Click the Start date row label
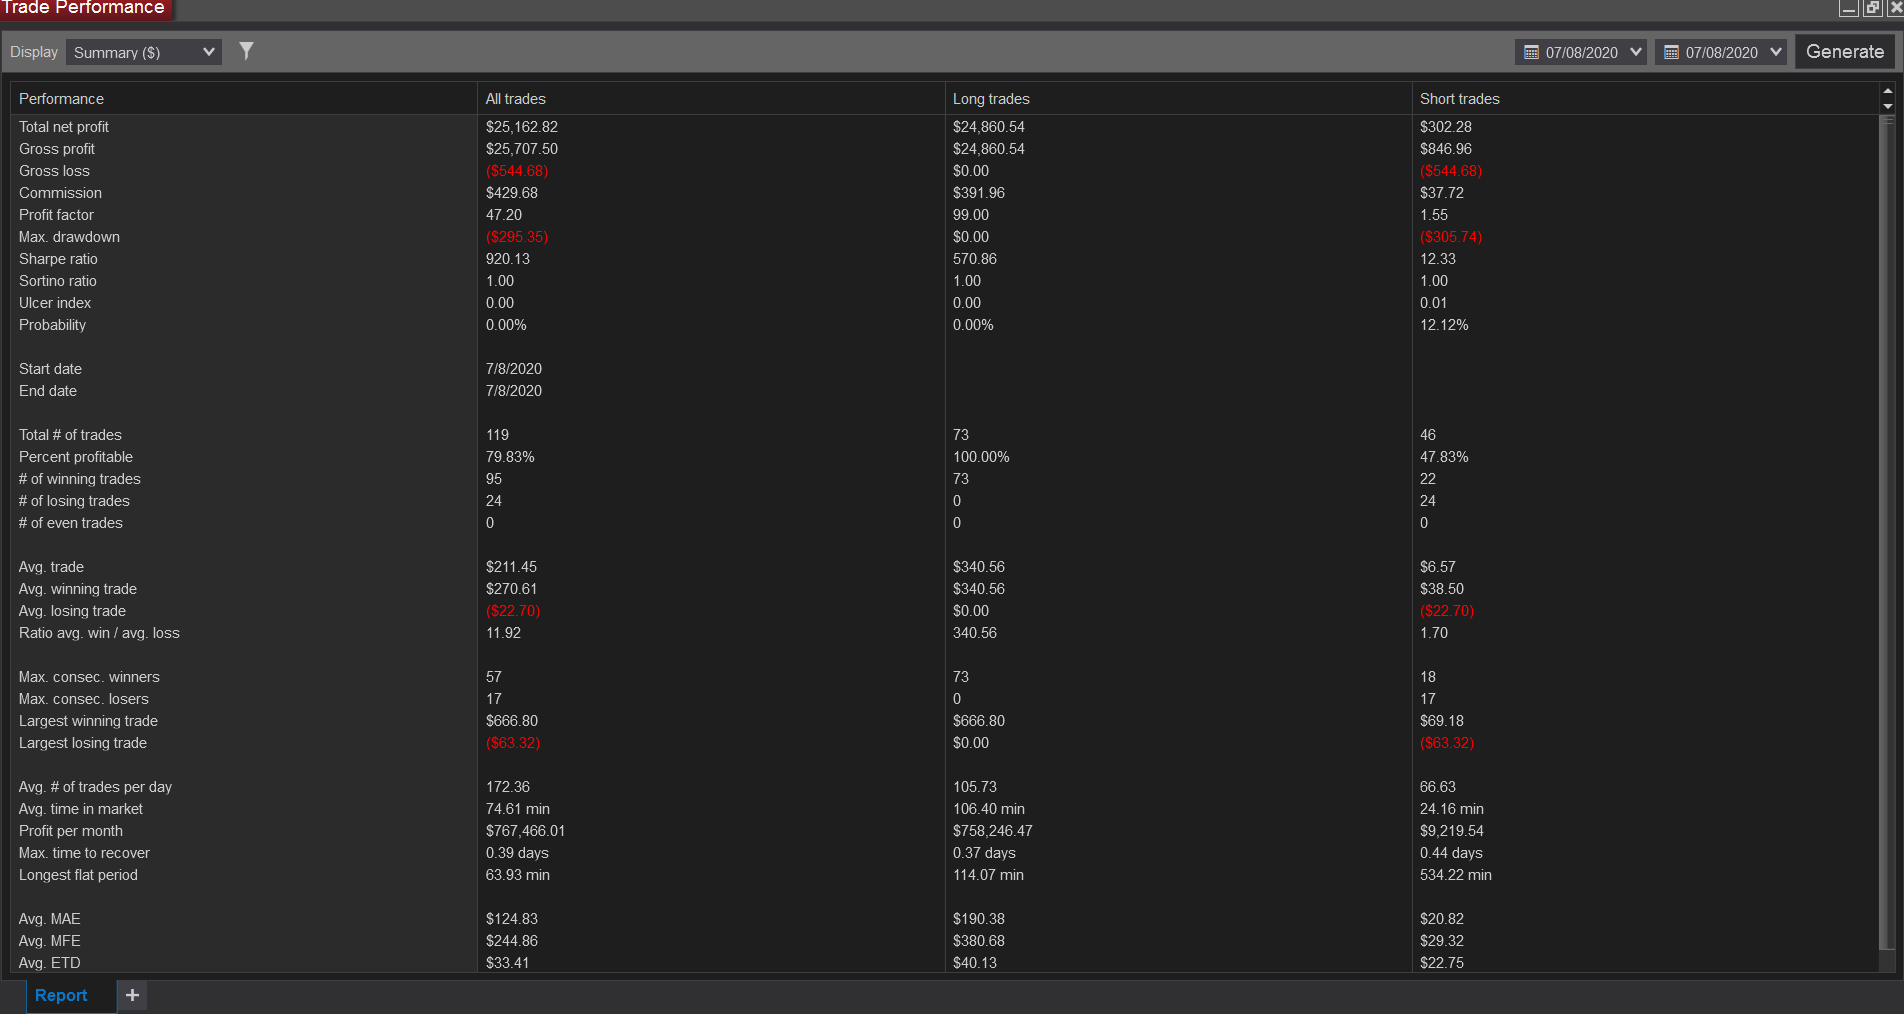Image resolution: width=1904 pixels, height=1014 pixels. 50,369
